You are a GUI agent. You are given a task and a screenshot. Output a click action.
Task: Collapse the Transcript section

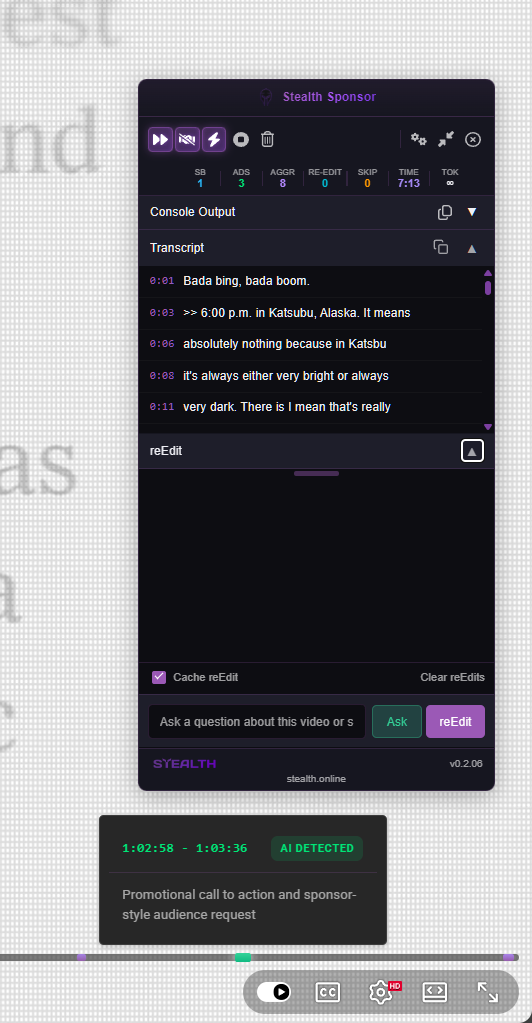click(x=472, y=248)
